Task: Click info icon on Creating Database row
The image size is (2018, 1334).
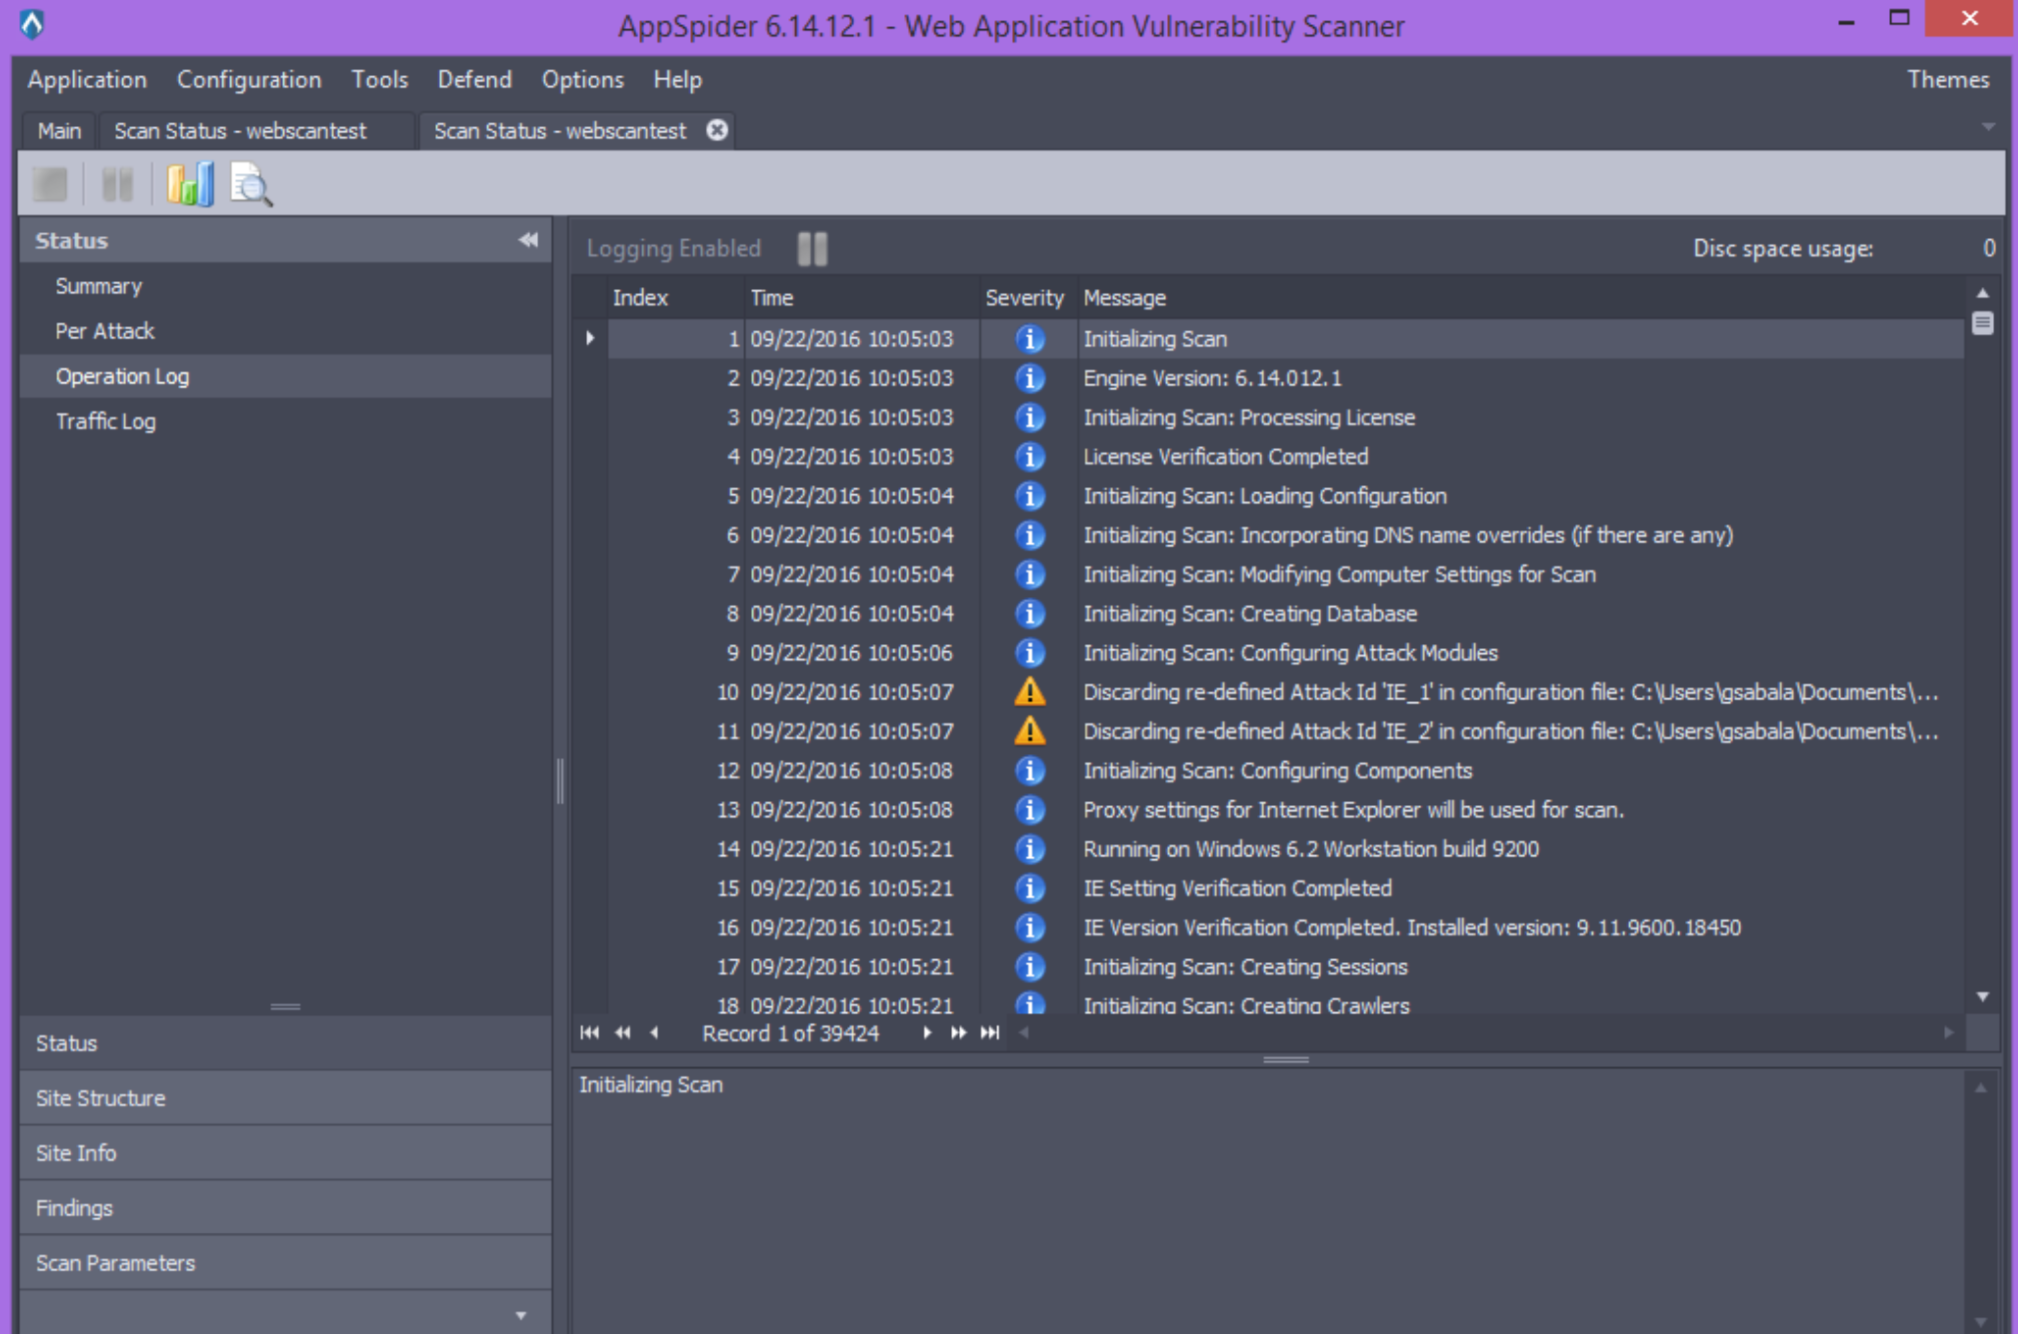Action: point(1030,613)
